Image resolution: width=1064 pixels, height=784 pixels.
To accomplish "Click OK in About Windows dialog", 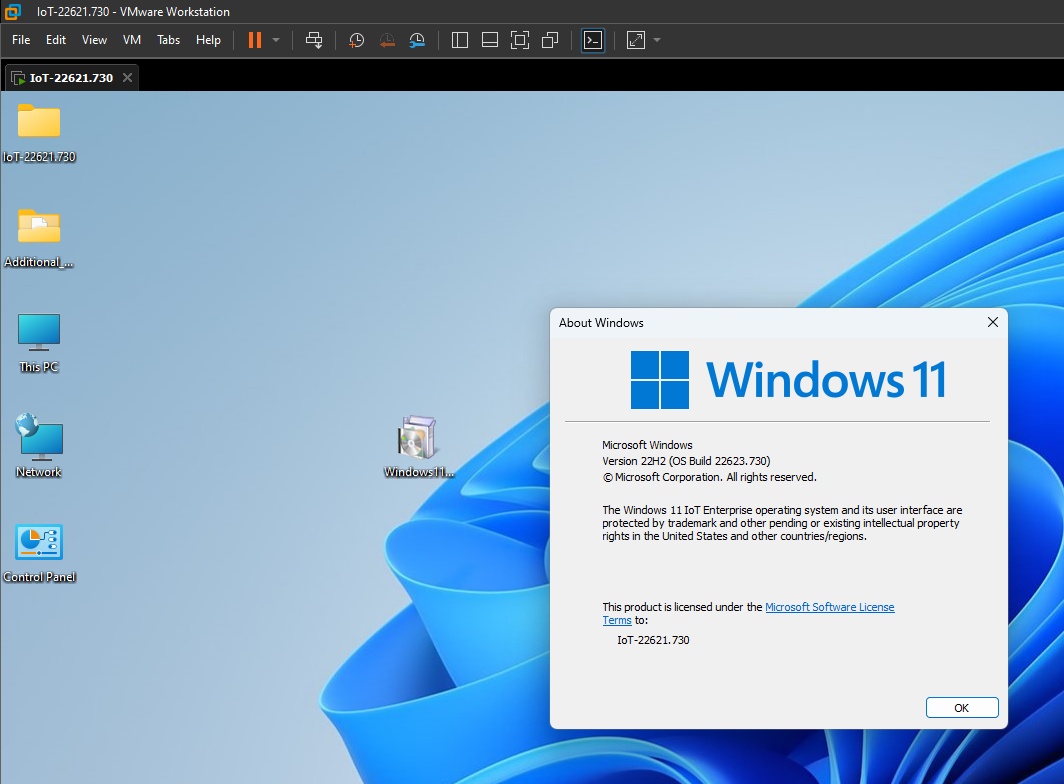I will point(962,707).
